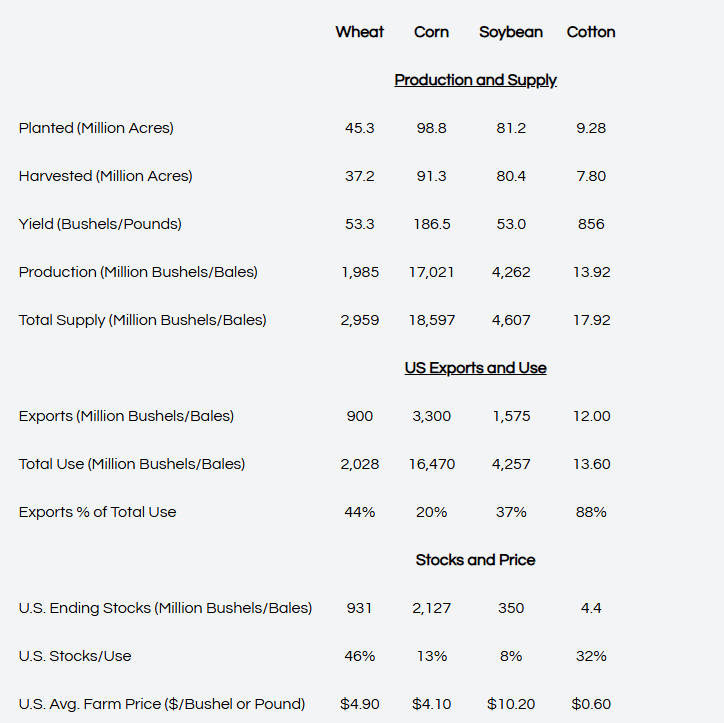Screen dimensions: 724x723
Task: Click the Wheat column header
Action: (359, 32)
